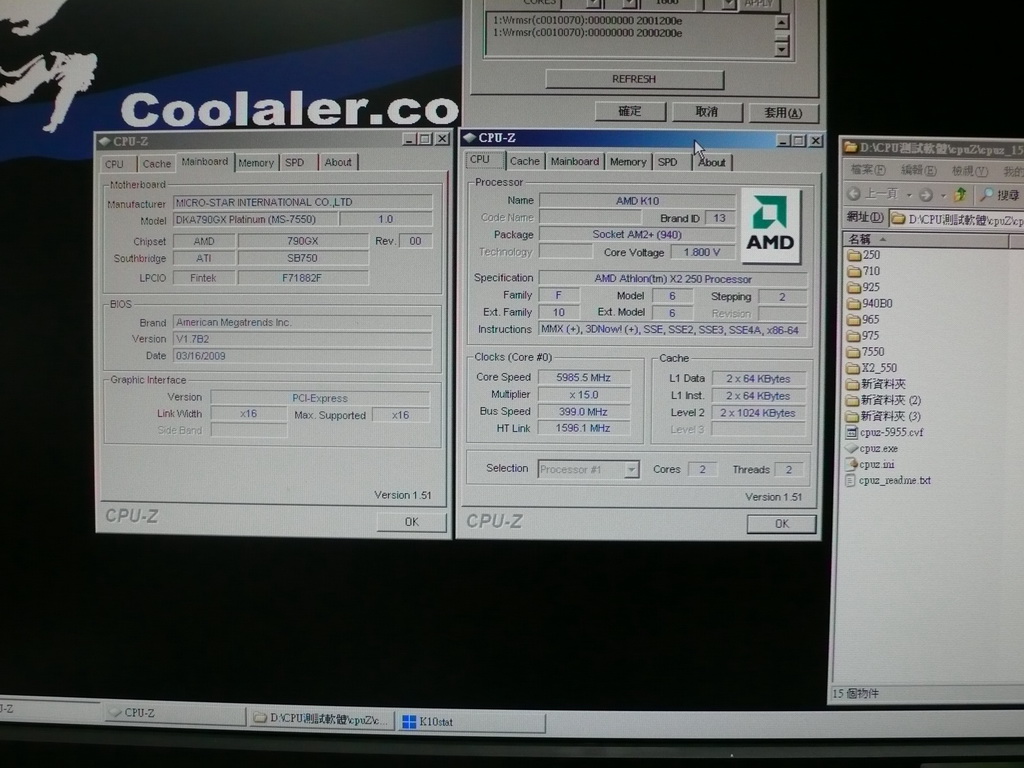Viewport: 1024px width, 768px height.
Task: Open the 975 folder in Explorer
Action: (864, 336)
